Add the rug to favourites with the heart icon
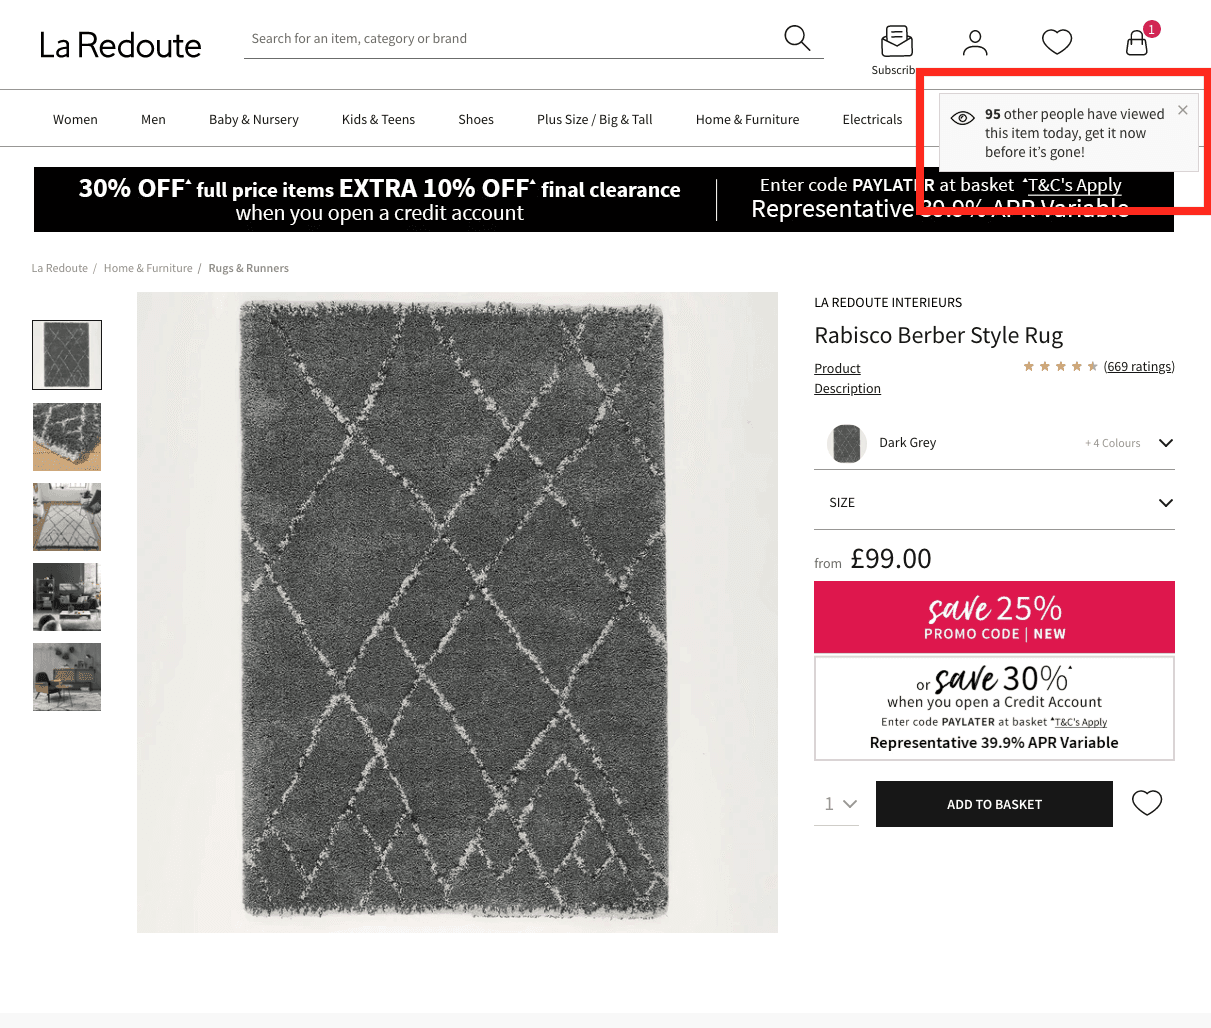 [x=1146, y=803]
